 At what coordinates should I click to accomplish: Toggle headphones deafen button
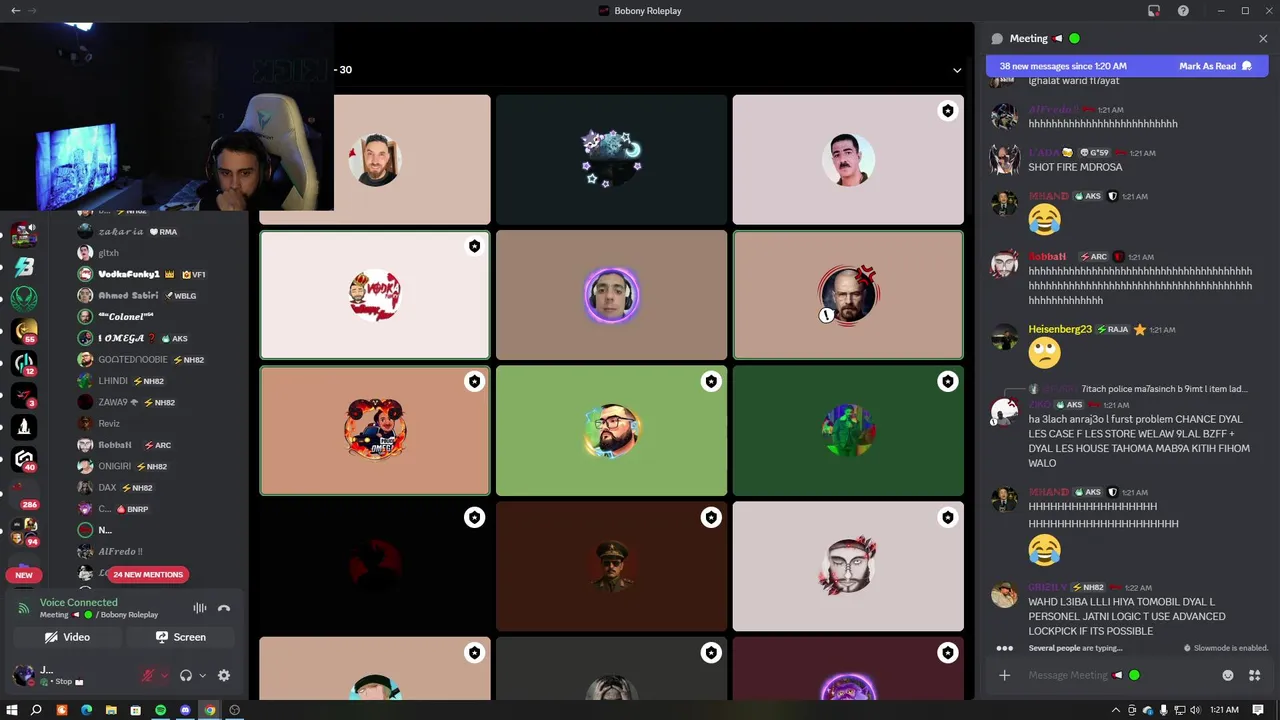[x=185, y=676]
